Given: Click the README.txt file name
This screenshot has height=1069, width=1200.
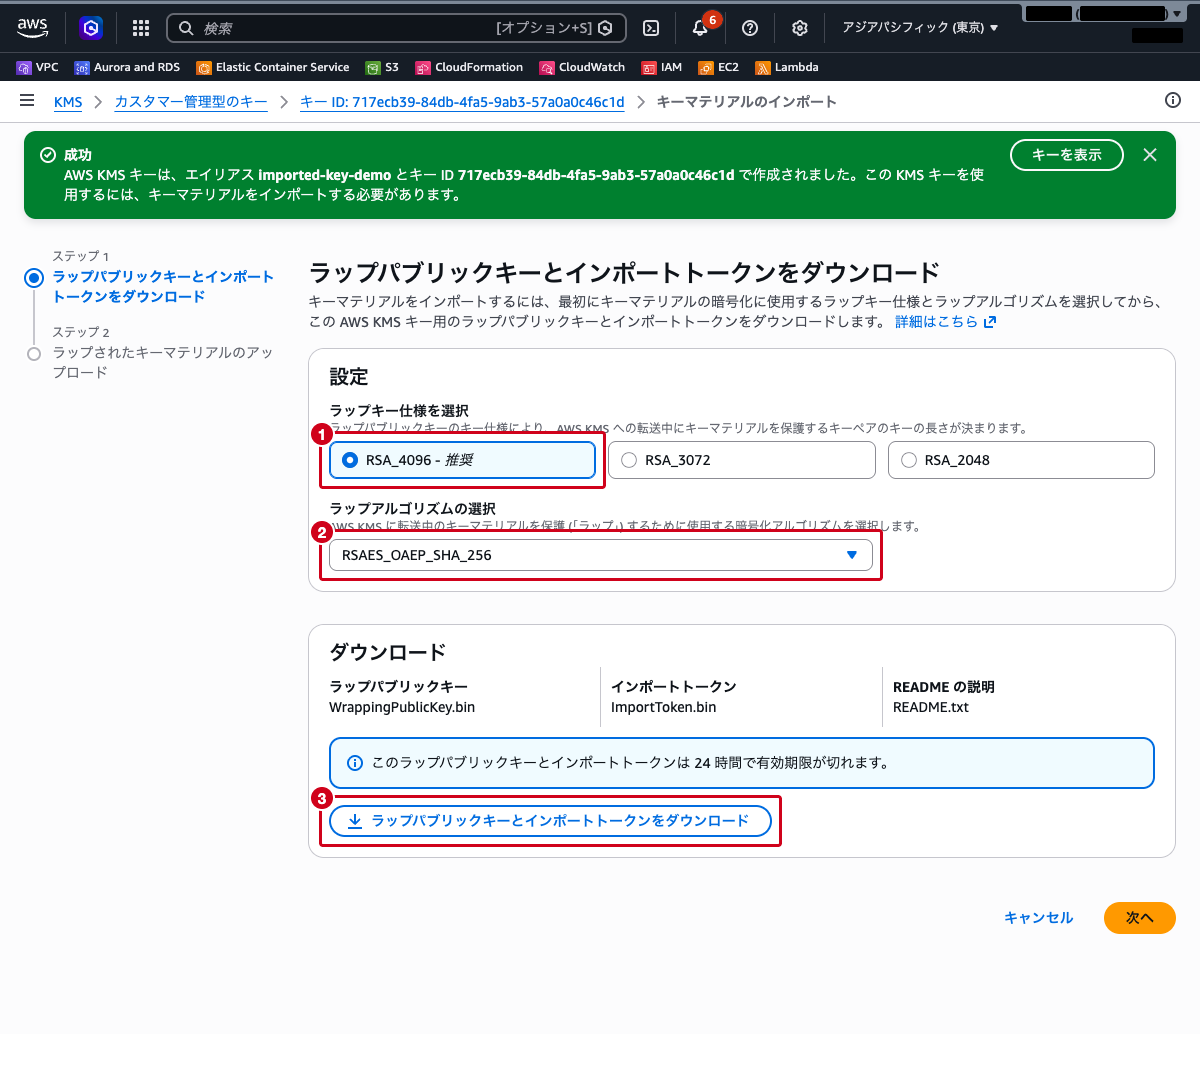Looking at the screenshot, I should click(x=931, y=707).
